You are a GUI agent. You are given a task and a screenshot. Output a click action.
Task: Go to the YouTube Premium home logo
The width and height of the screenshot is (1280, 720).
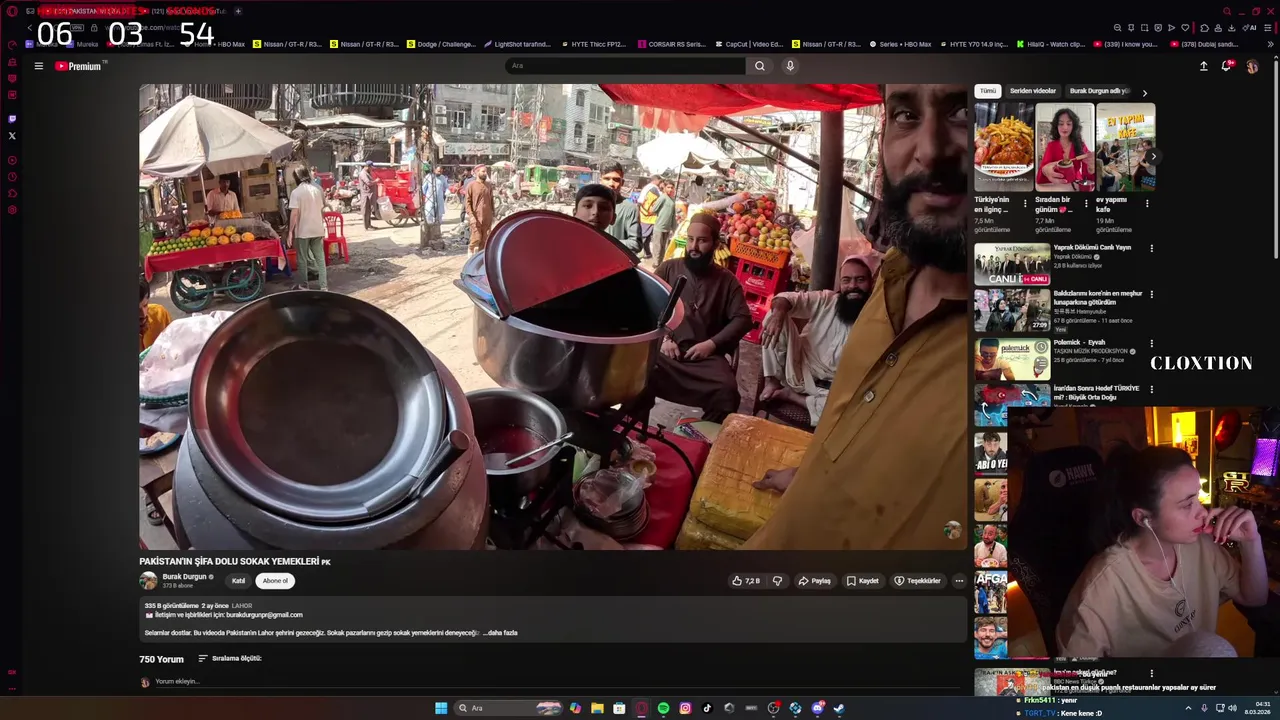[x=79, y=66]
